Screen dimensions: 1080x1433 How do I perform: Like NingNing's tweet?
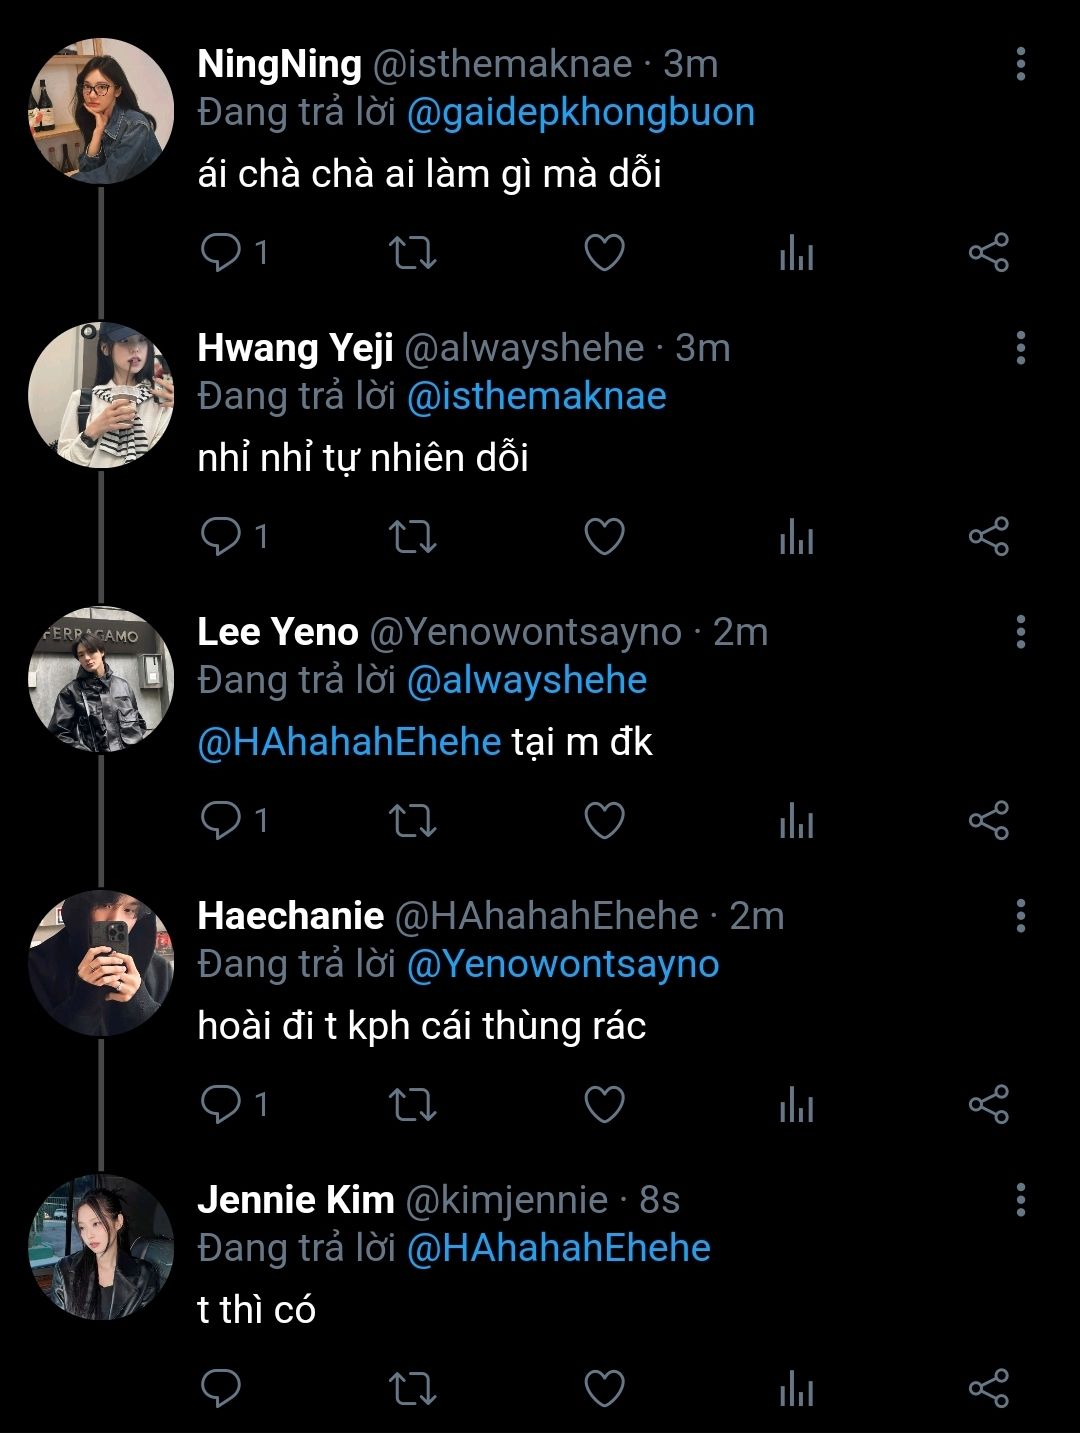click(604, 253)
